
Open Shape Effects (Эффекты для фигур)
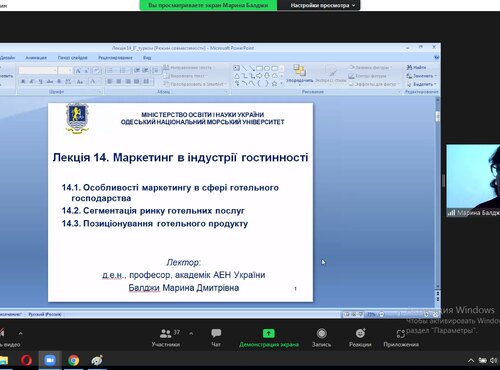(374, 84)
